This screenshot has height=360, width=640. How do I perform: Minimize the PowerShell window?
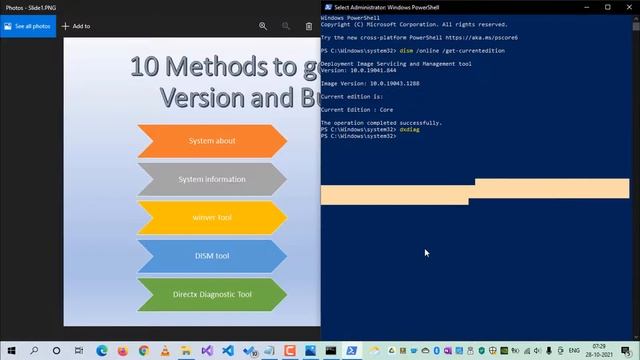587,7
